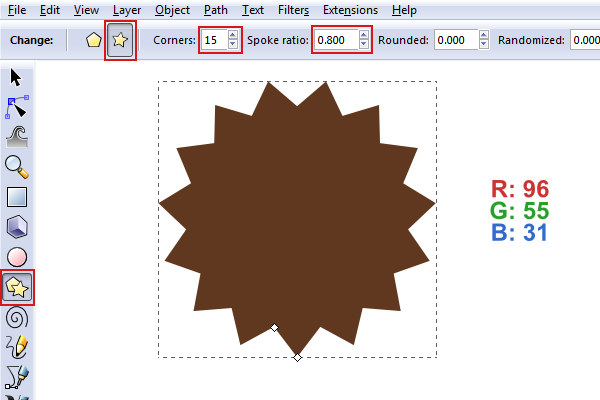Open the Filters menu
Viewport: 600px width, 400px height.
(x=293, y=10)
